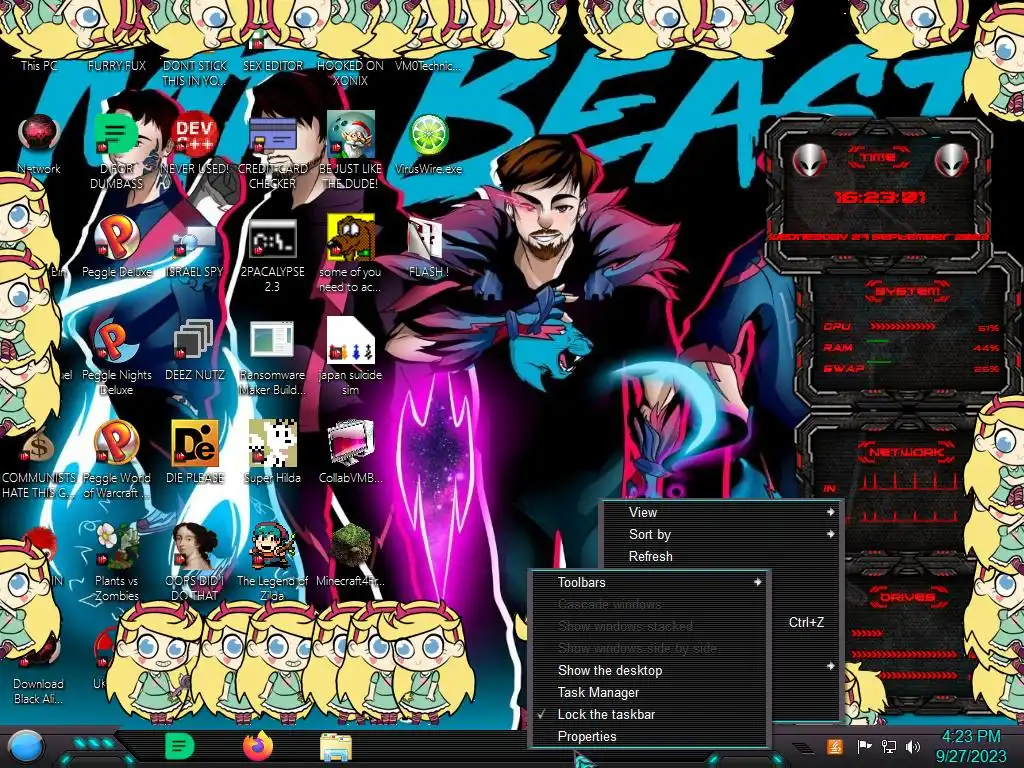Open the Action Center flag tray icon
The width and height of the screenshot is (1024, 768).
864,746
